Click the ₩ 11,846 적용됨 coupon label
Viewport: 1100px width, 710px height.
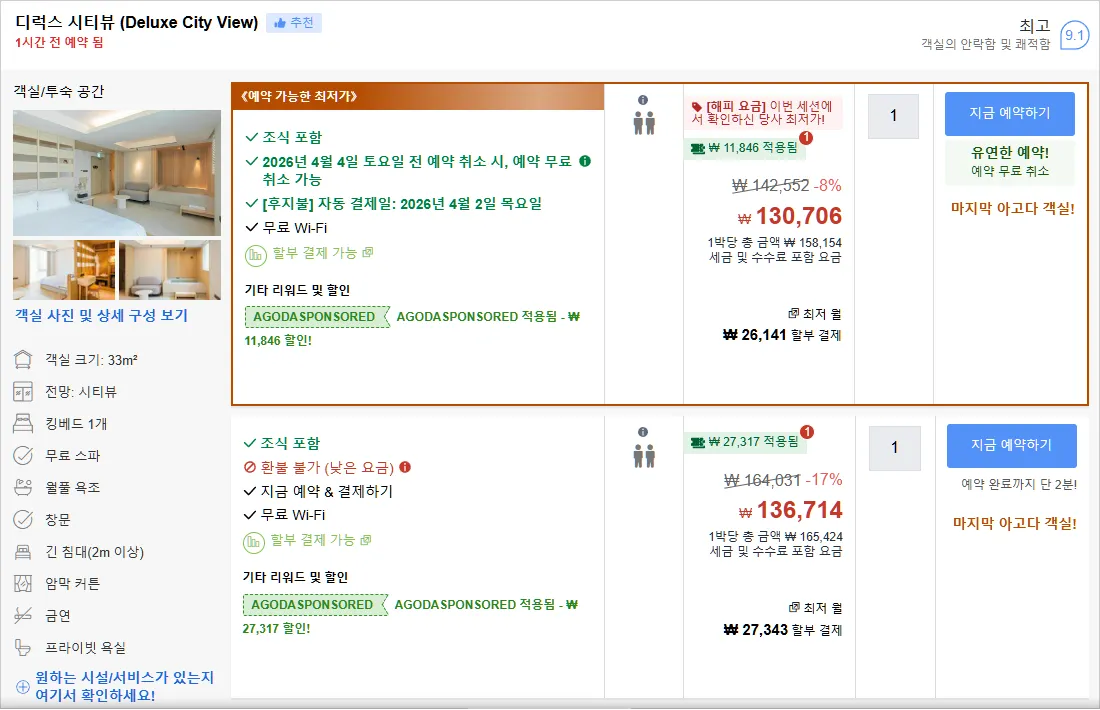pyautogui.click(x=744, y=148)
